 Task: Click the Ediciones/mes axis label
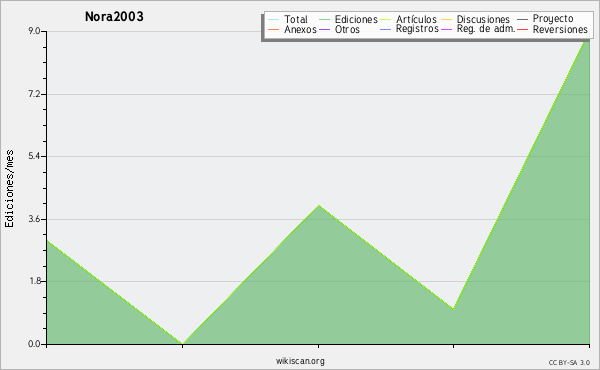(x=9, y=189)
